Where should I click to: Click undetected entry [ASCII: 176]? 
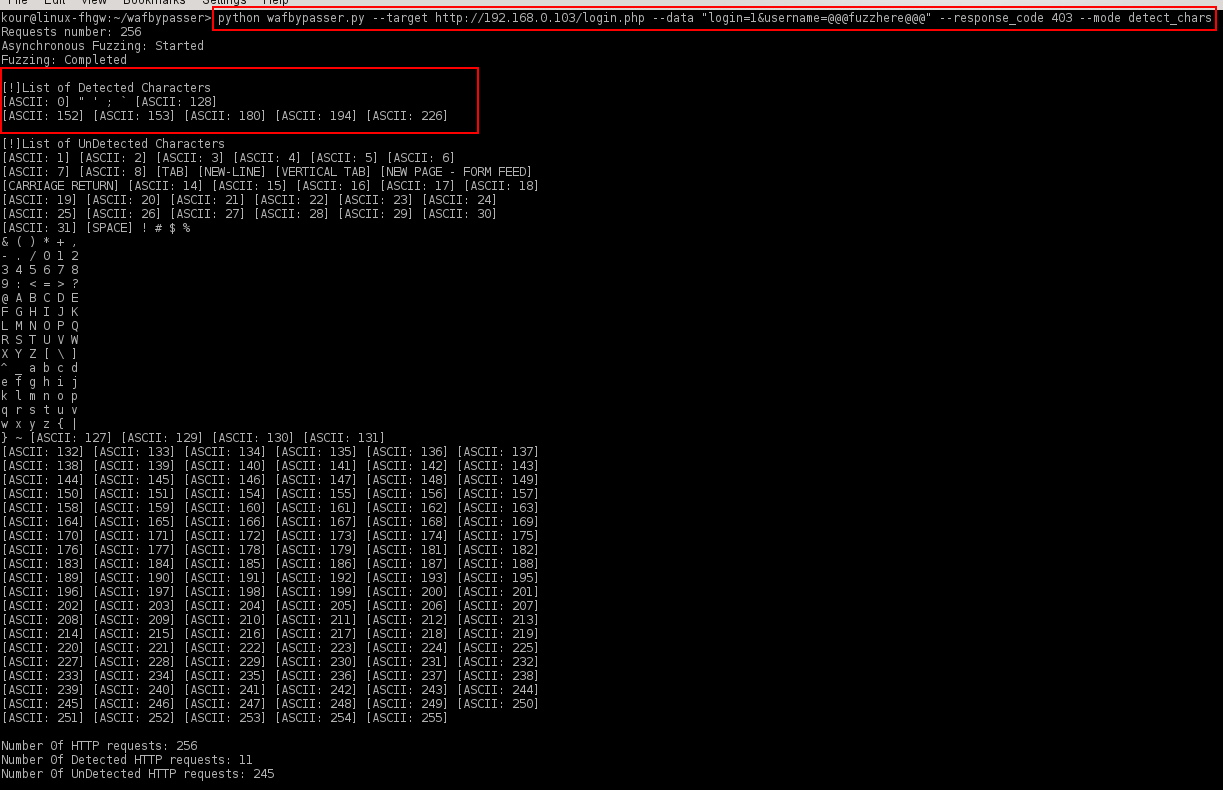[43, 550]
